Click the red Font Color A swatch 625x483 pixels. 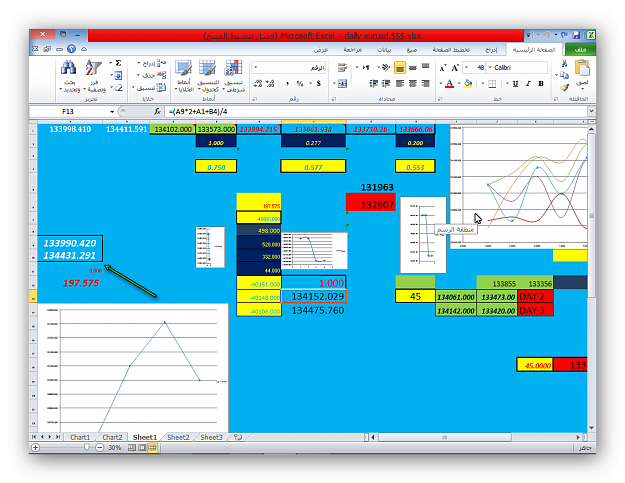point(449,84)
